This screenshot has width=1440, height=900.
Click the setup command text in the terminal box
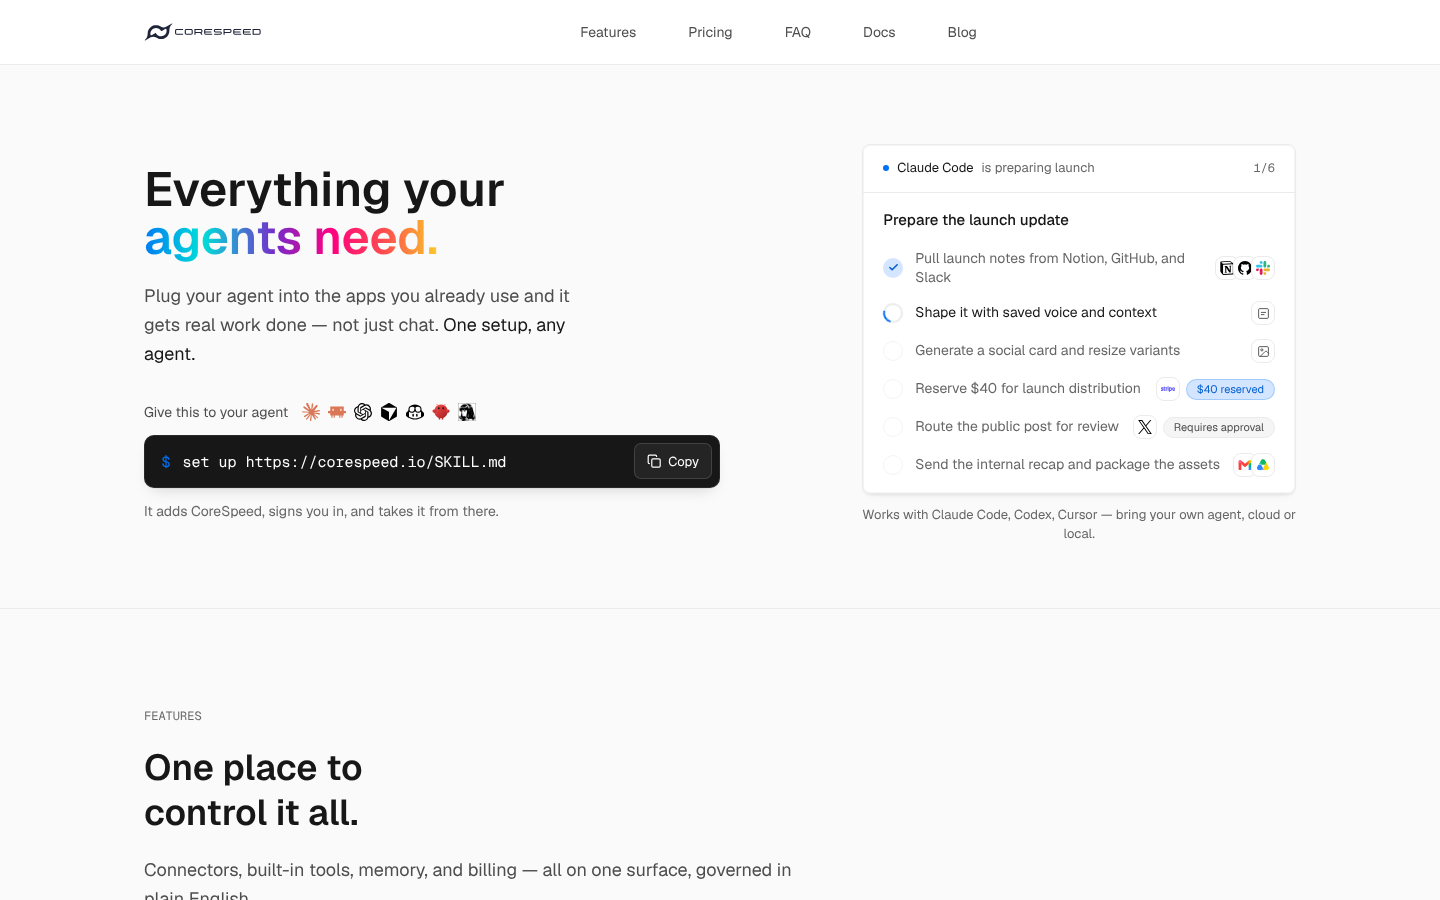344,462
